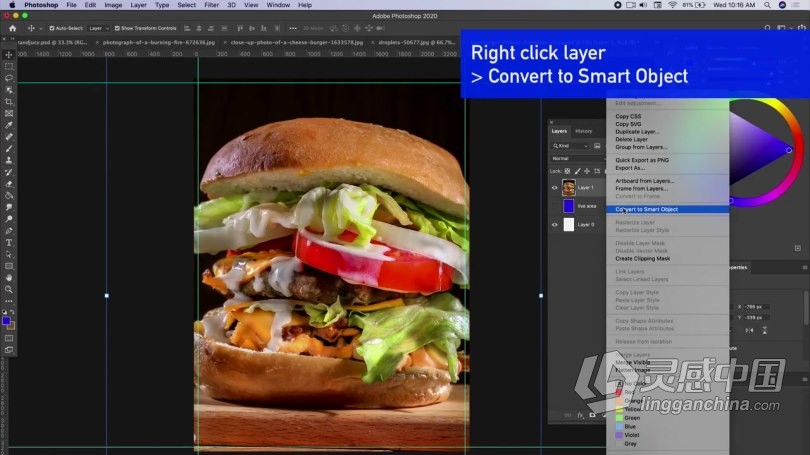Click the blue foreground color swatch
This screenshot has width=810, height=455.
(x=7, y=321)
